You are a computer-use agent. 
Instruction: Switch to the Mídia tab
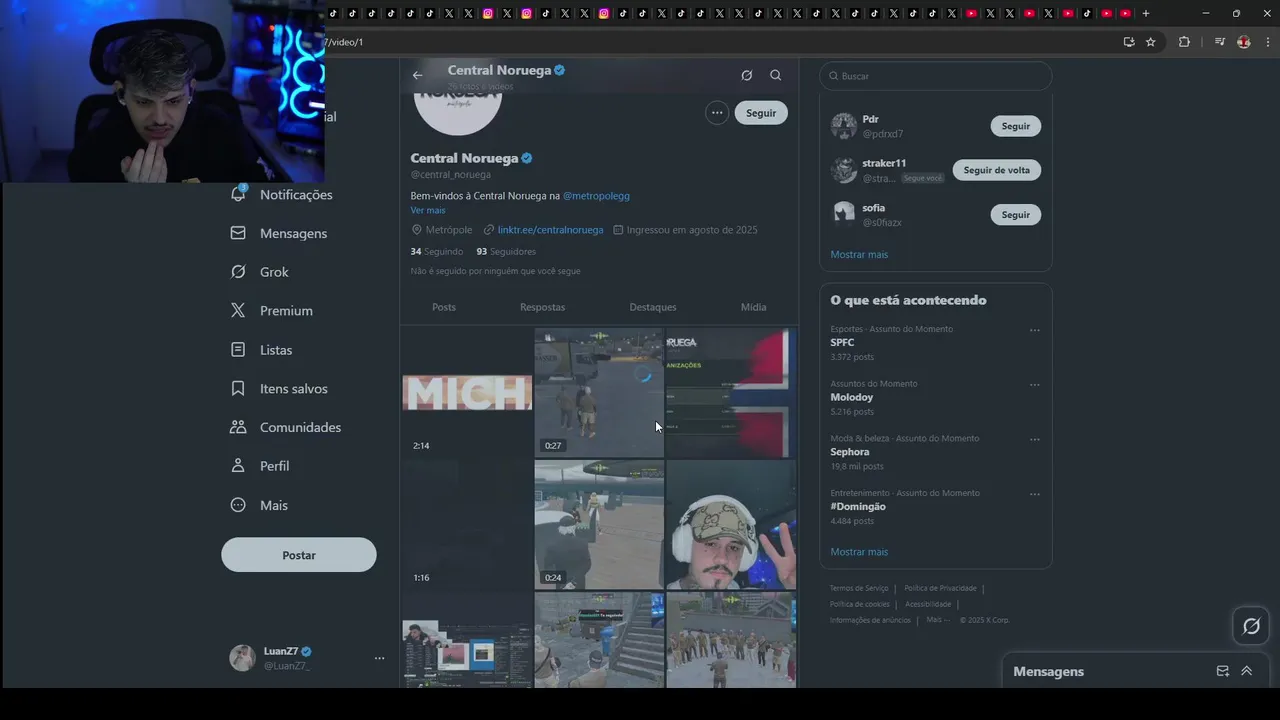pyautogui.click(x=753, y=307)
